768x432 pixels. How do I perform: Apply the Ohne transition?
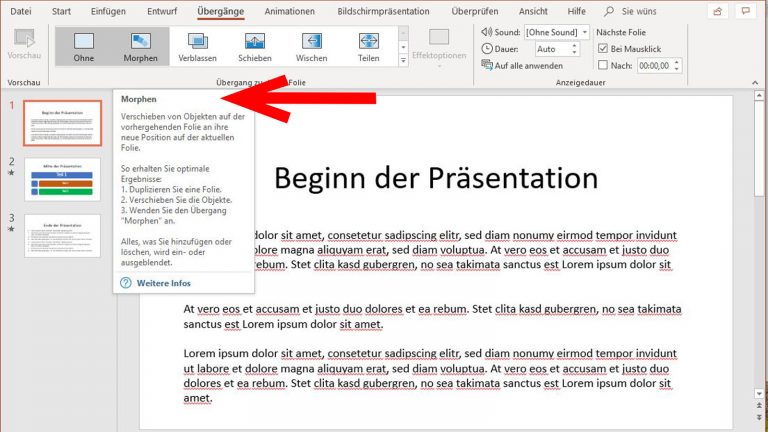click(x=84, y=47)
